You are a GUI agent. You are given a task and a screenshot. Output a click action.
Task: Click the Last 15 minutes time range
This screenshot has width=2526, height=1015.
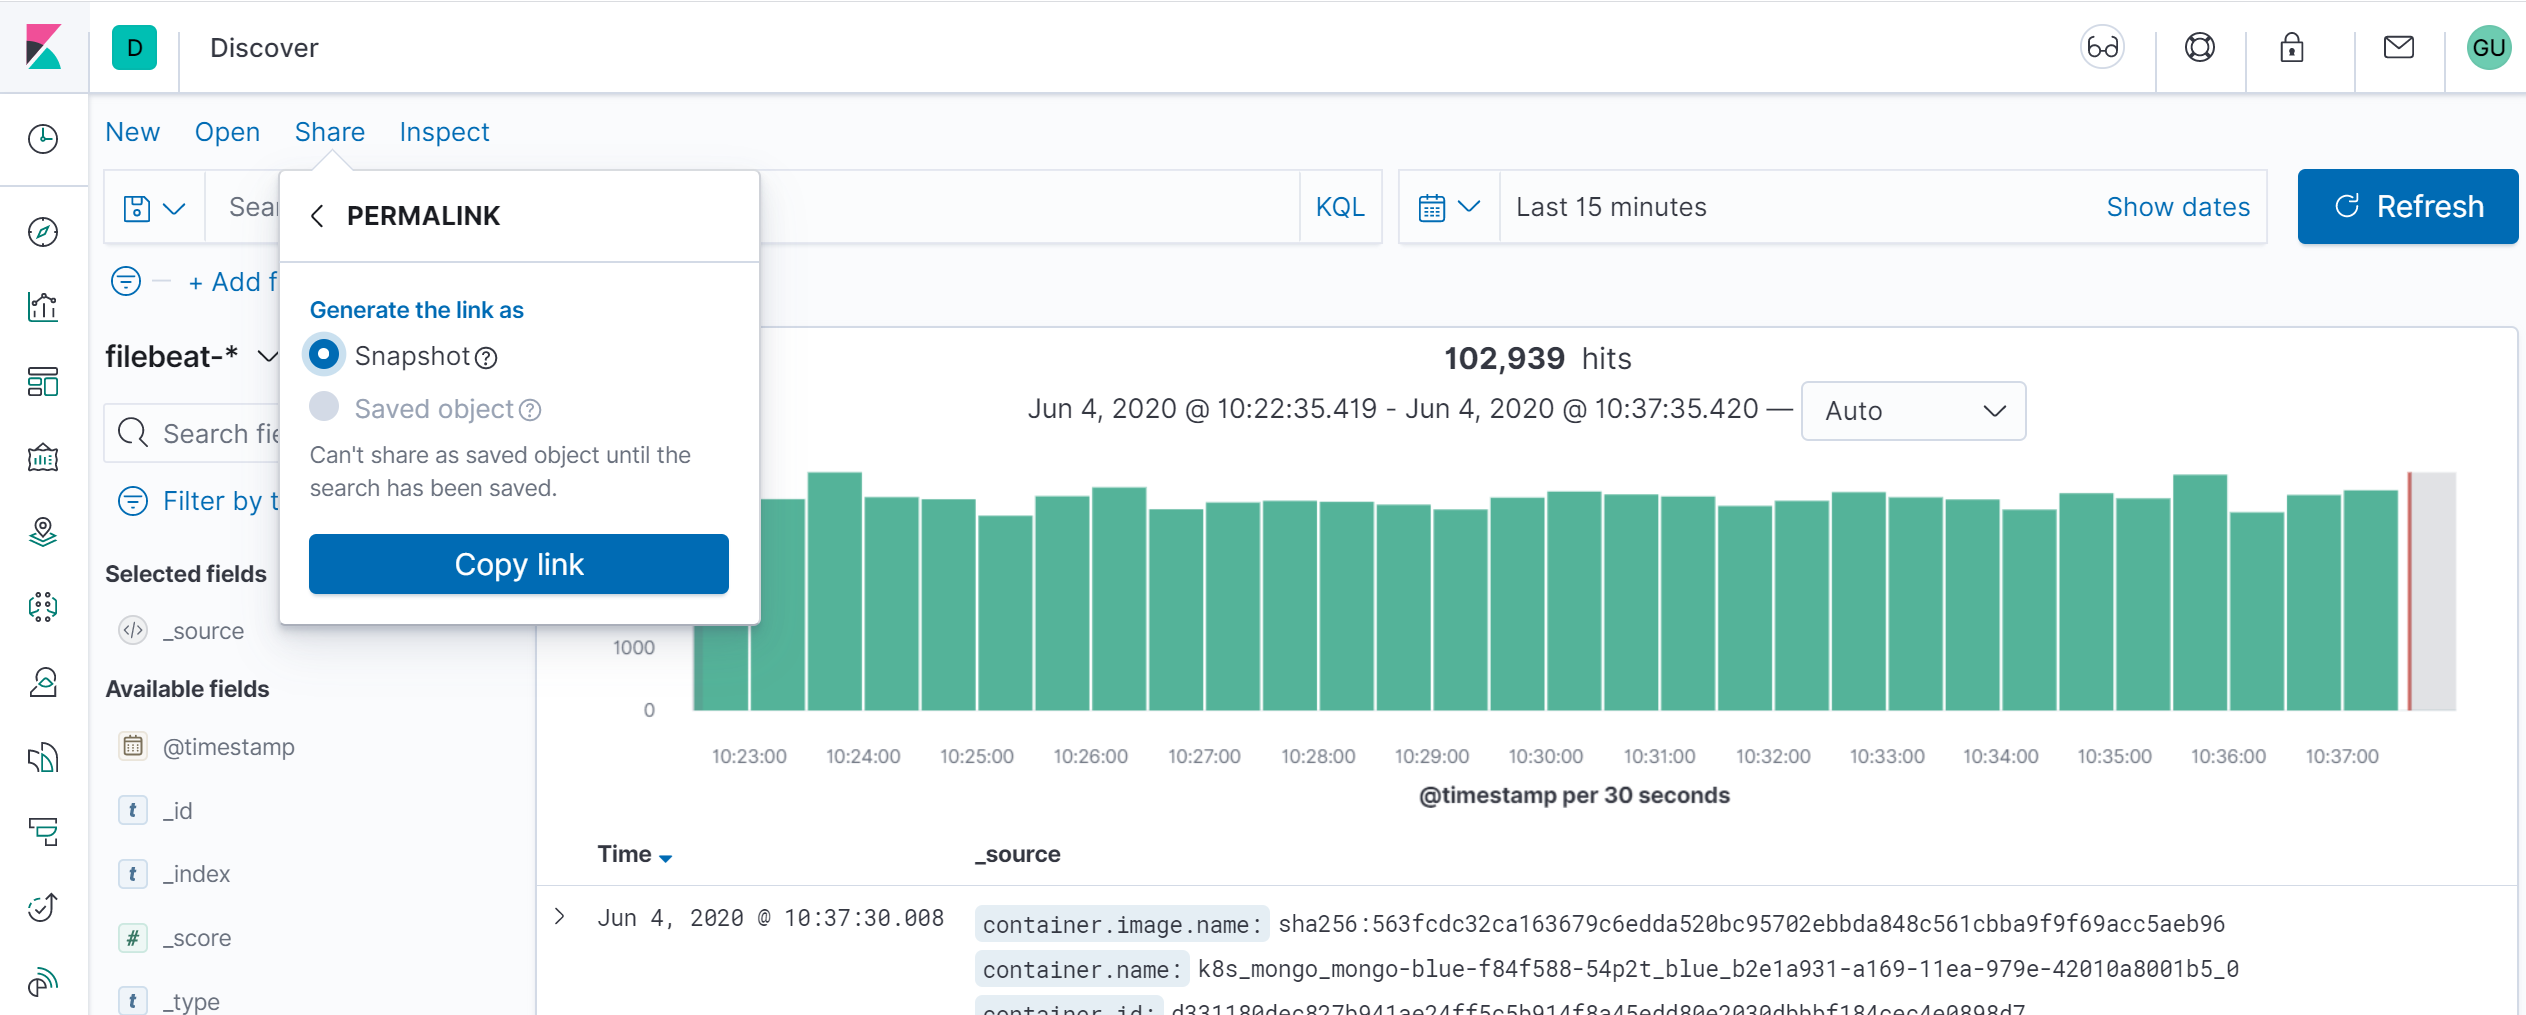pos(1611,207)
